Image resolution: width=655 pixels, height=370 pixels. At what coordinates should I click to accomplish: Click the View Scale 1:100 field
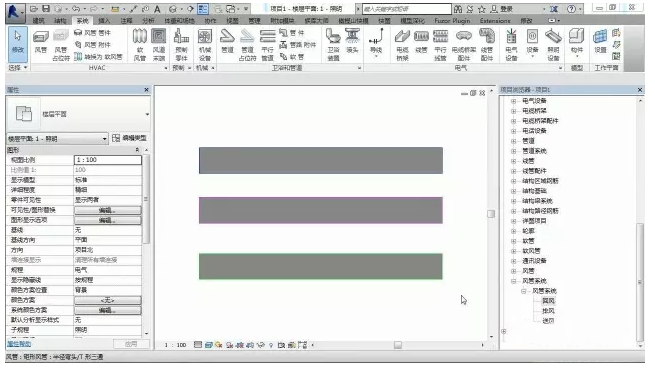(x=108, y=160)
